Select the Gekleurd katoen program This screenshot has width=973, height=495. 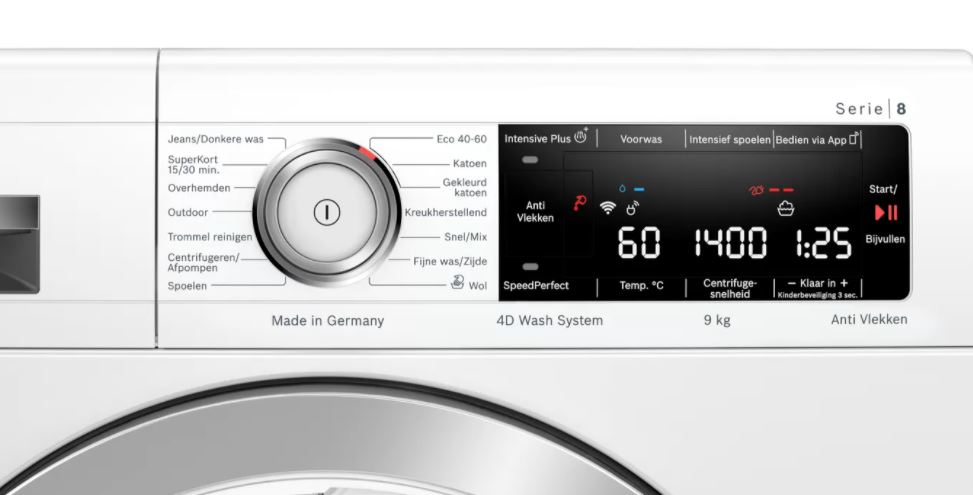[464, 187]
